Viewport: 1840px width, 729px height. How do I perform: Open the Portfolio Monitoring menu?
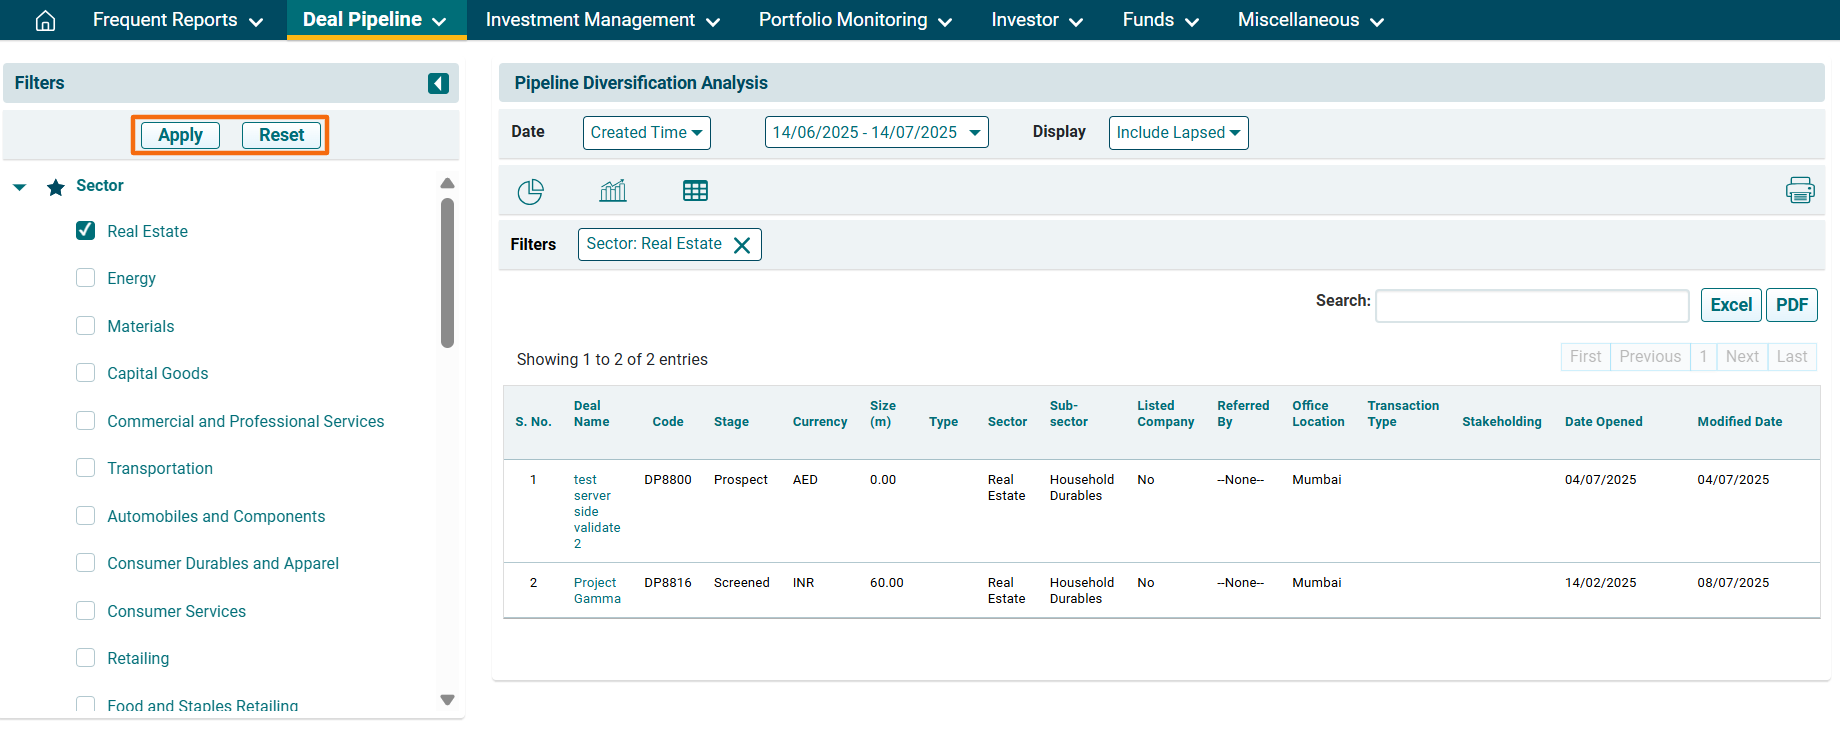[x=855, y=20]
